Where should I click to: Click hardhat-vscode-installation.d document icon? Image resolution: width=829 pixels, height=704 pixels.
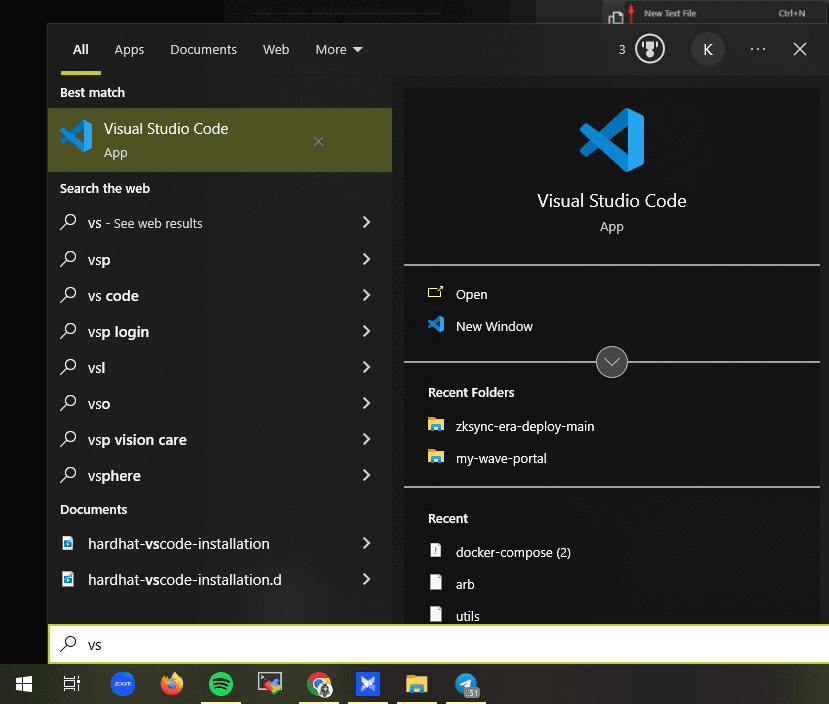pyautogui.click(x=68, y=579)
